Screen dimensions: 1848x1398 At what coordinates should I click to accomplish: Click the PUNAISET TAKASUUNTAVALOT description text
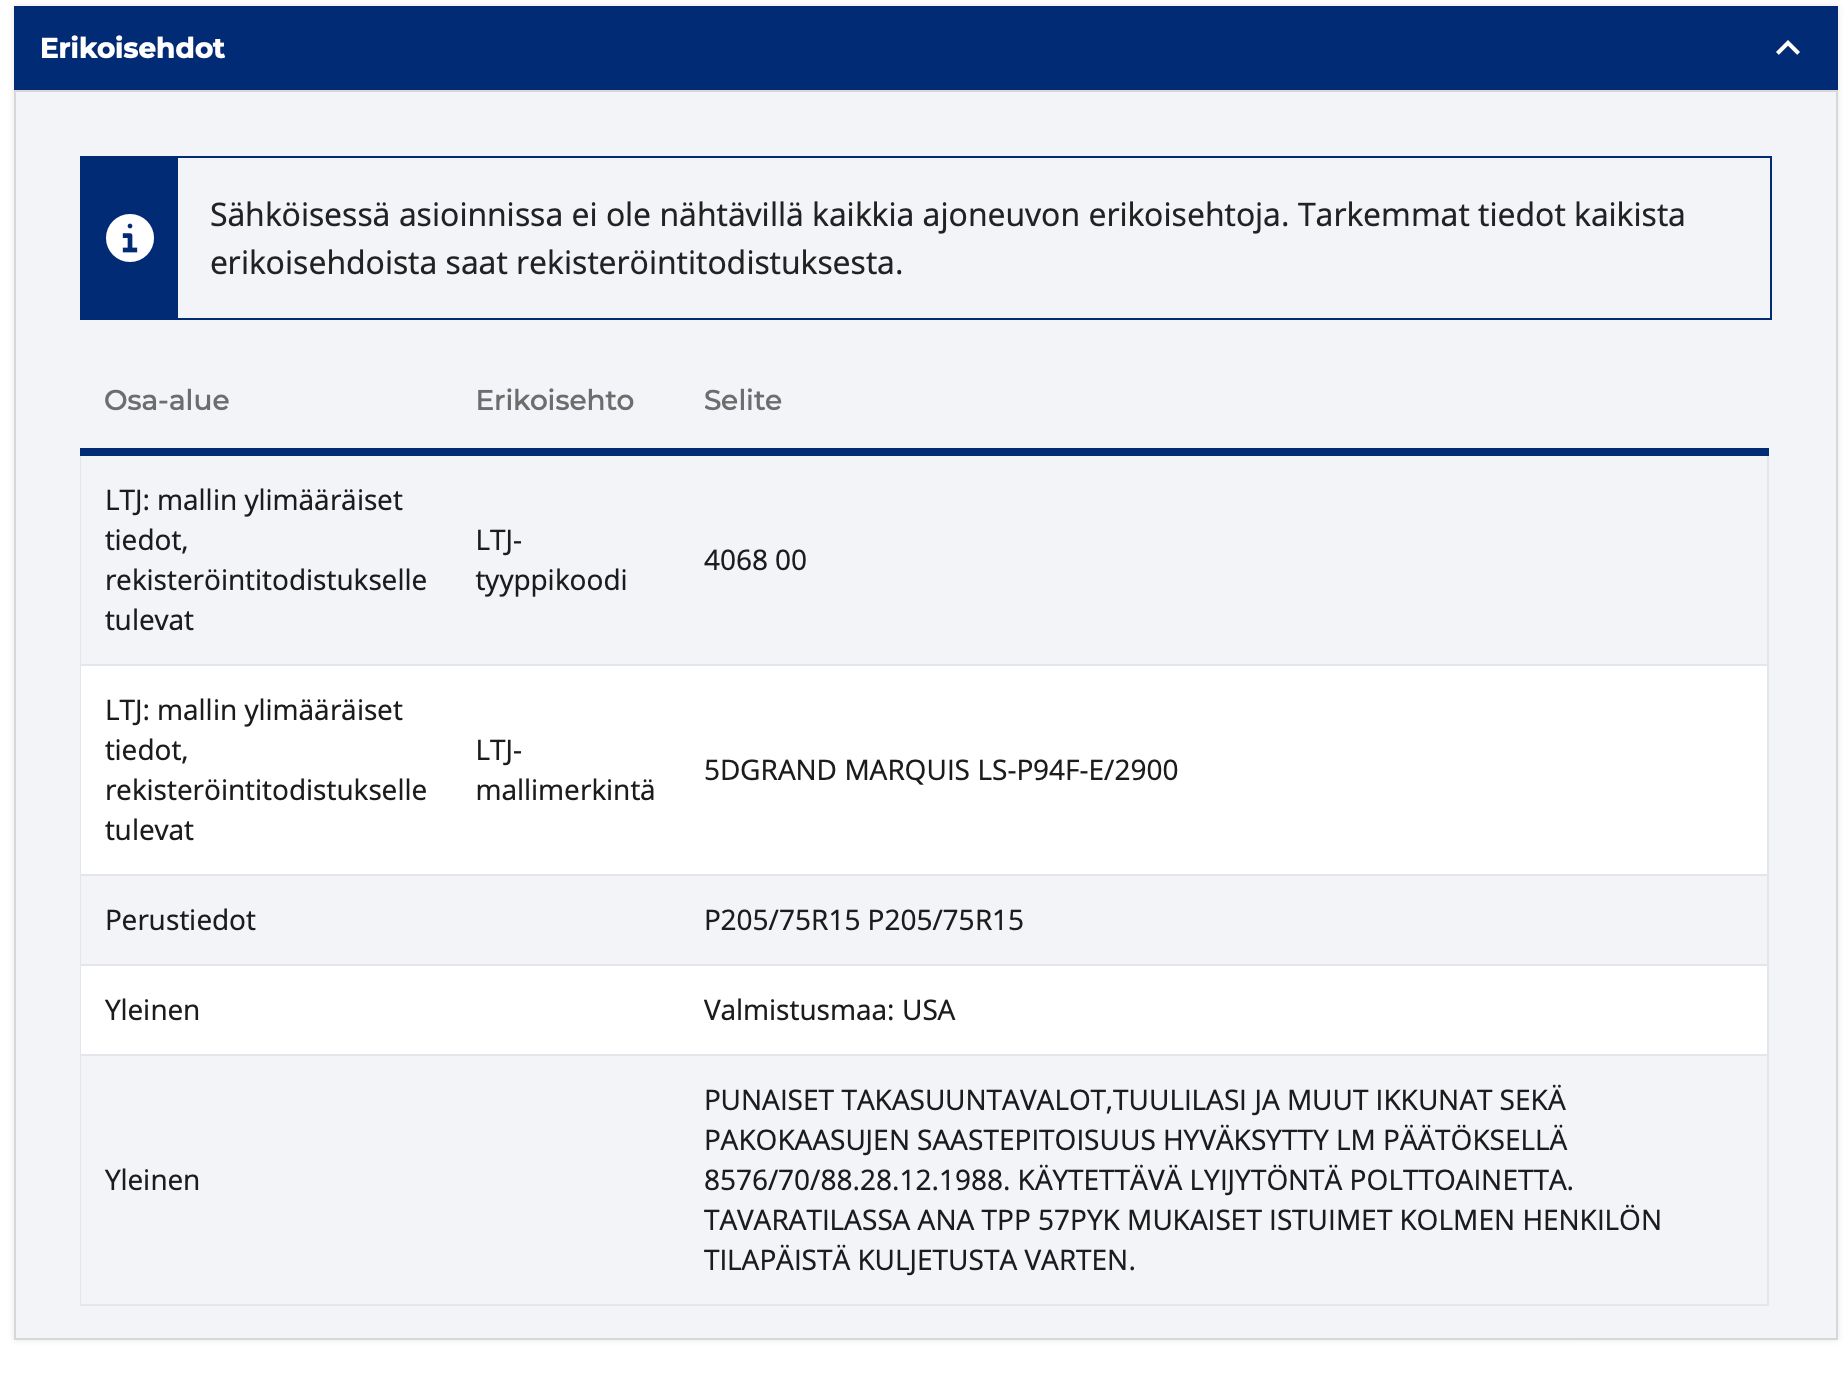pyautogui.click(x=1182, y=1180)
